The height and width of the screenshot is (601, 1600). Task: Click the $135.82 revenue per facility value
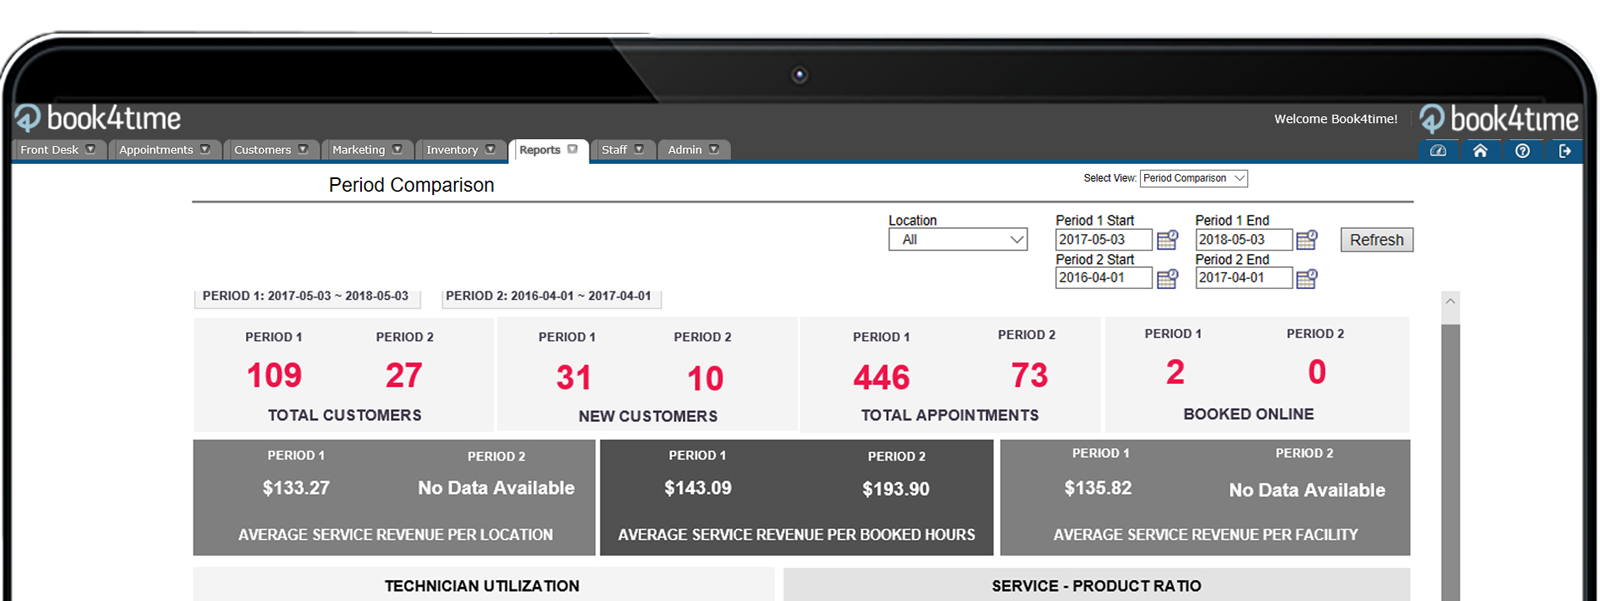click(1098, 488)
